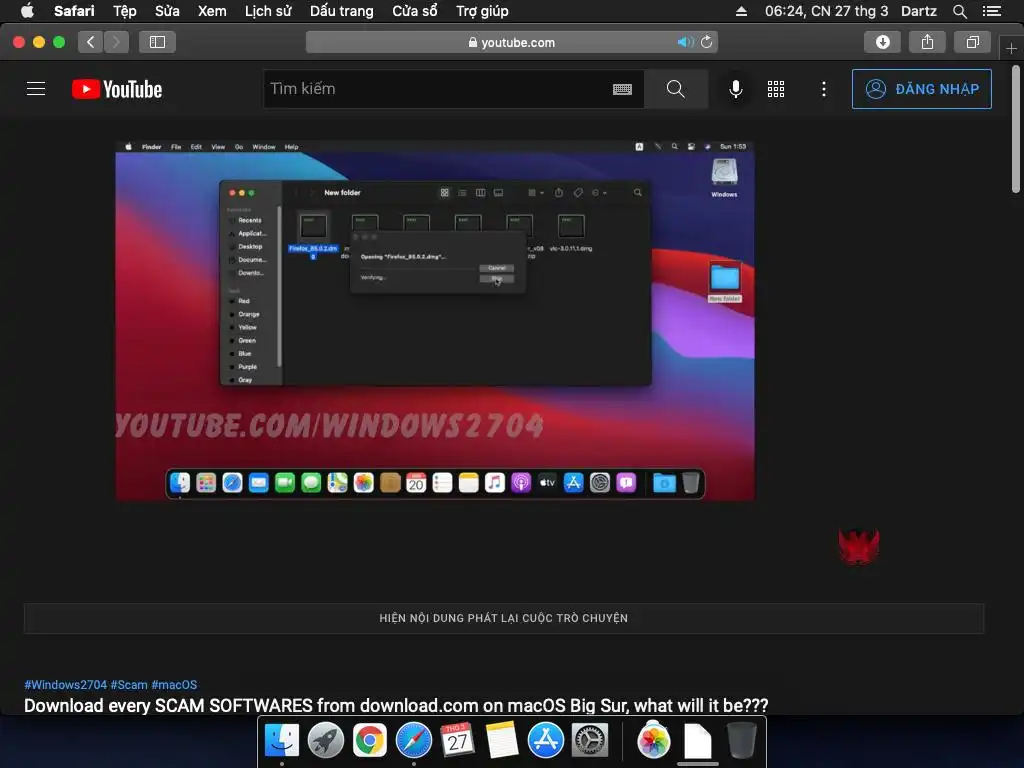The image size is (1024, 768).
Task: Open the Cửa sổ menu
Action: coord(415,11)
